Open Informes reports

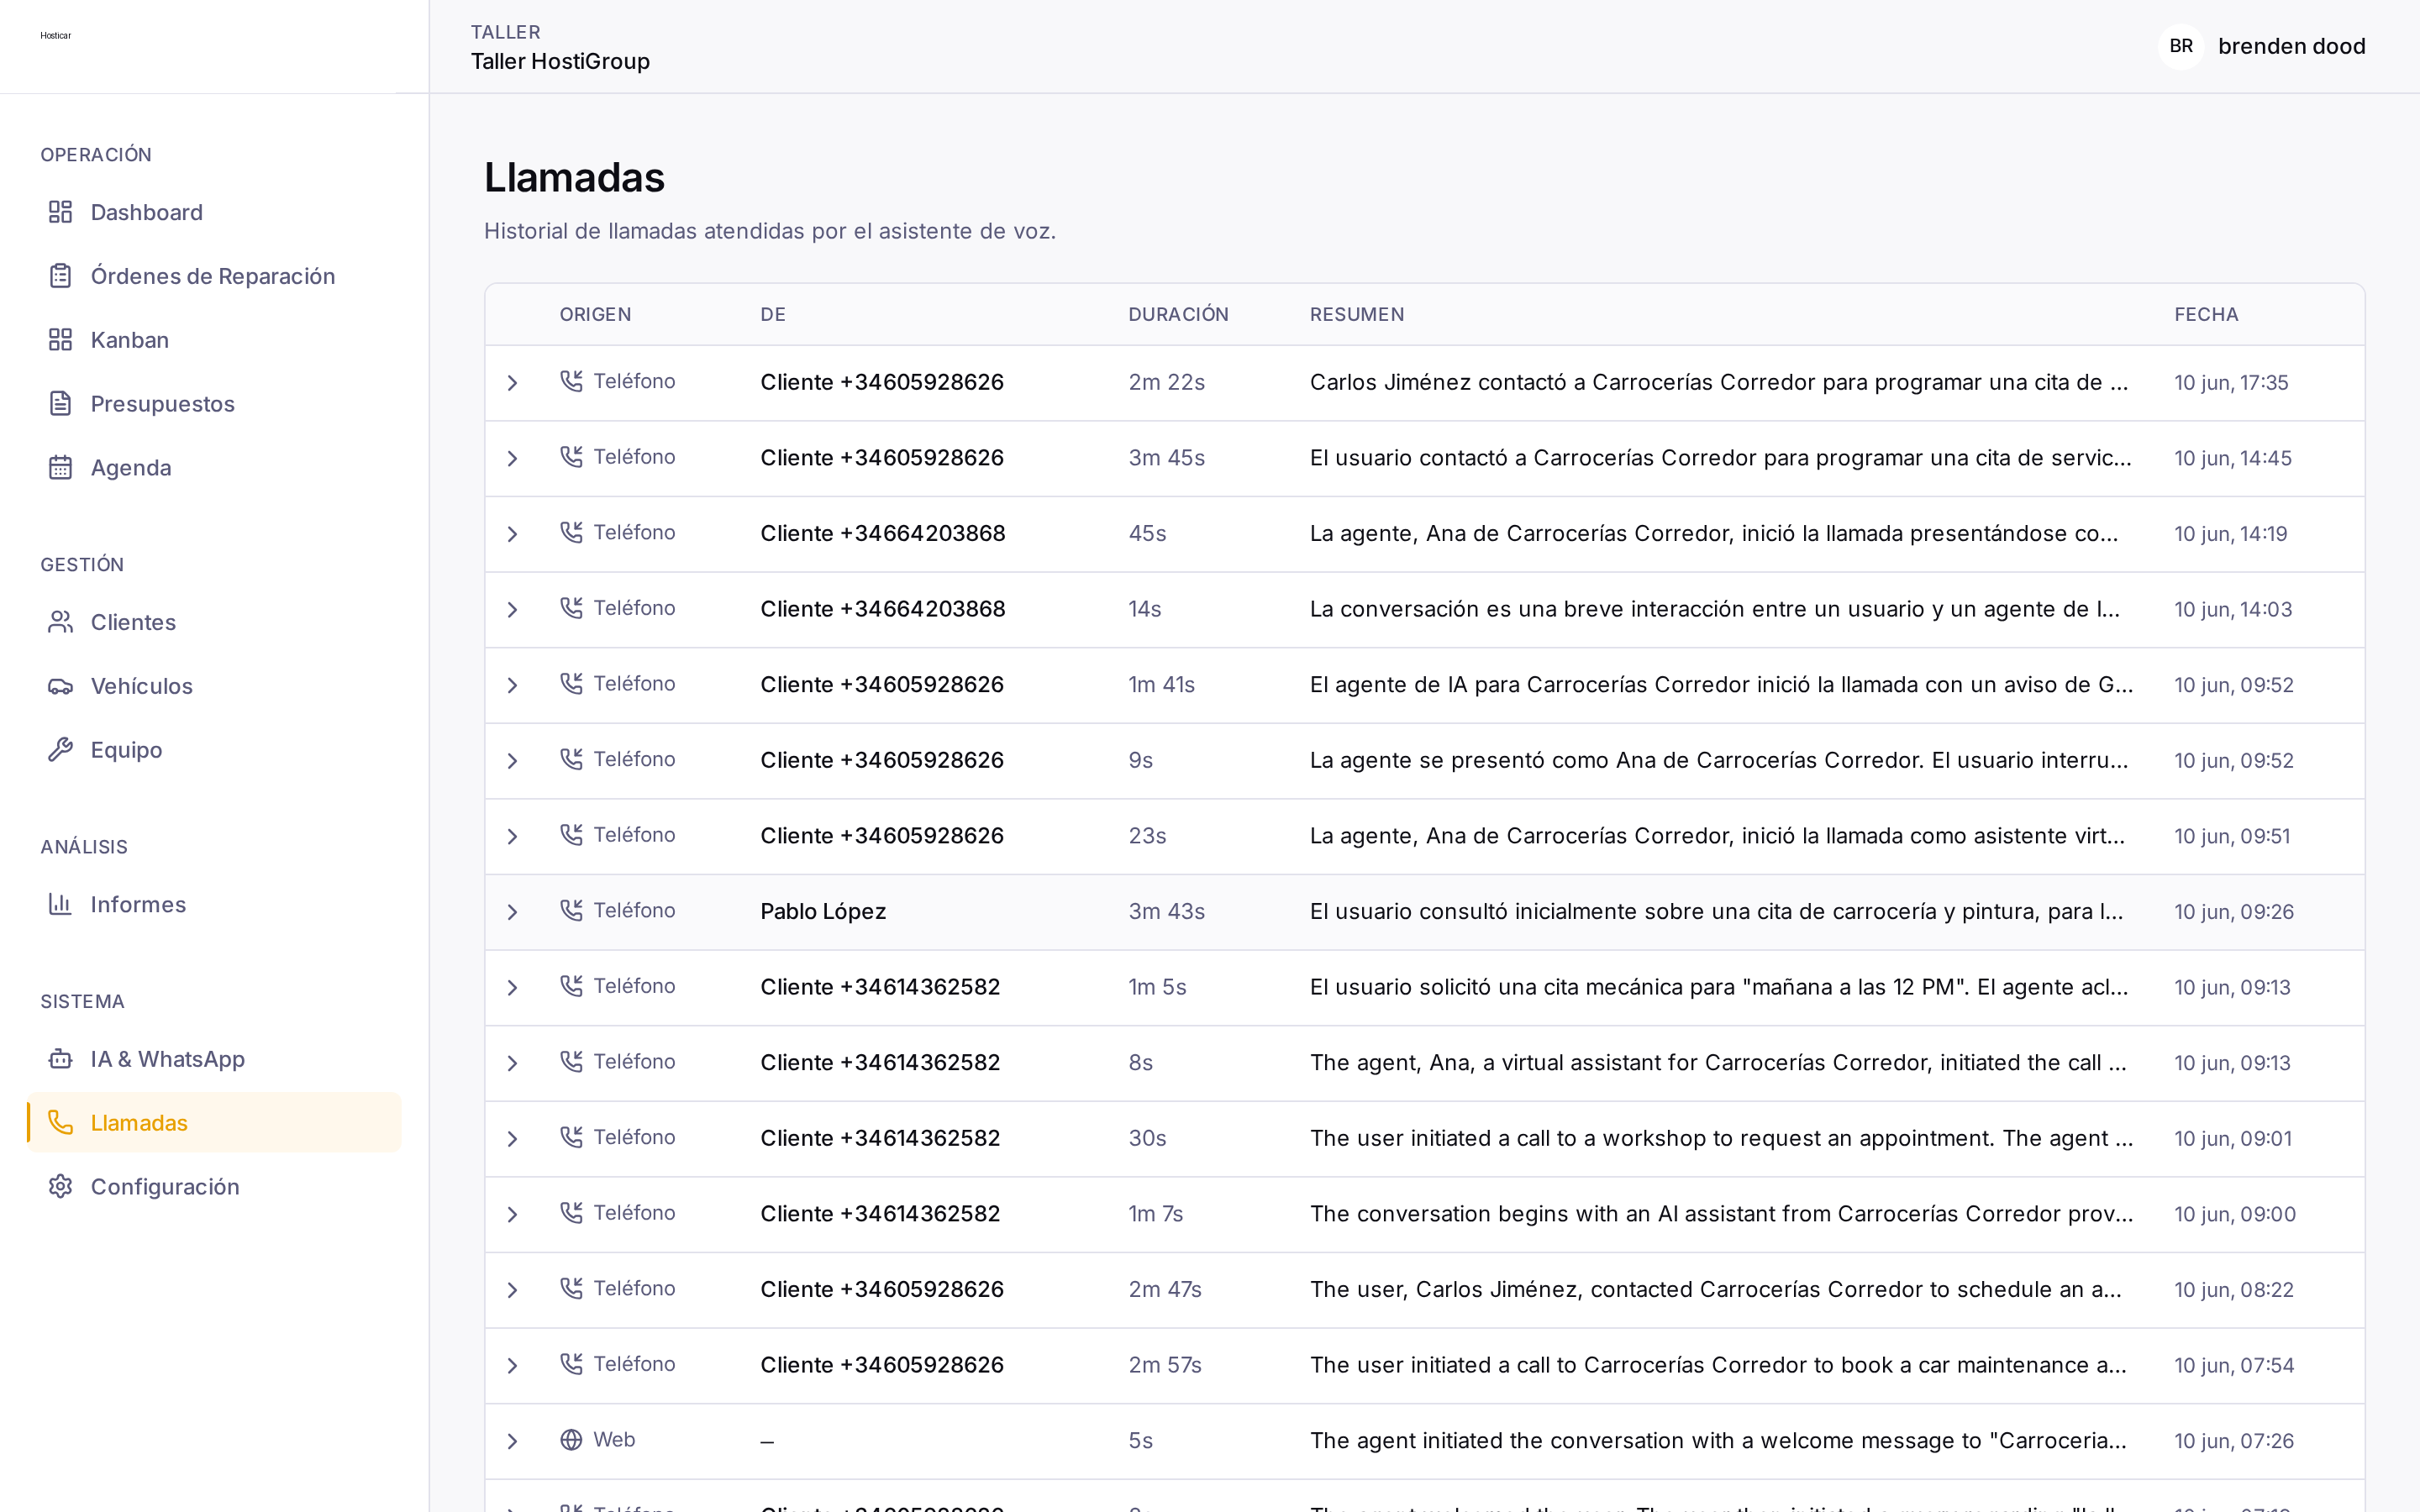click(214, 904)
